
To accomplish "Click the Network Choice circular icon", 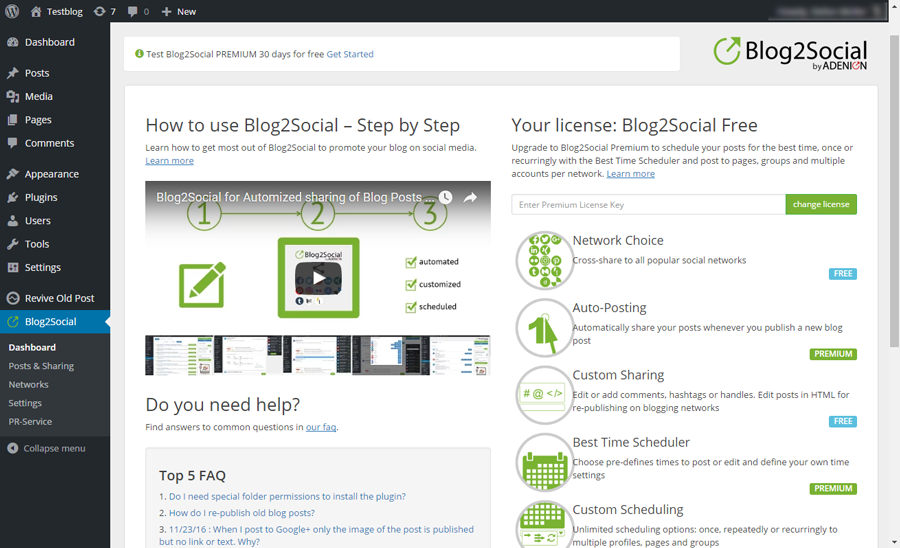I will click(x=544, y=261).
